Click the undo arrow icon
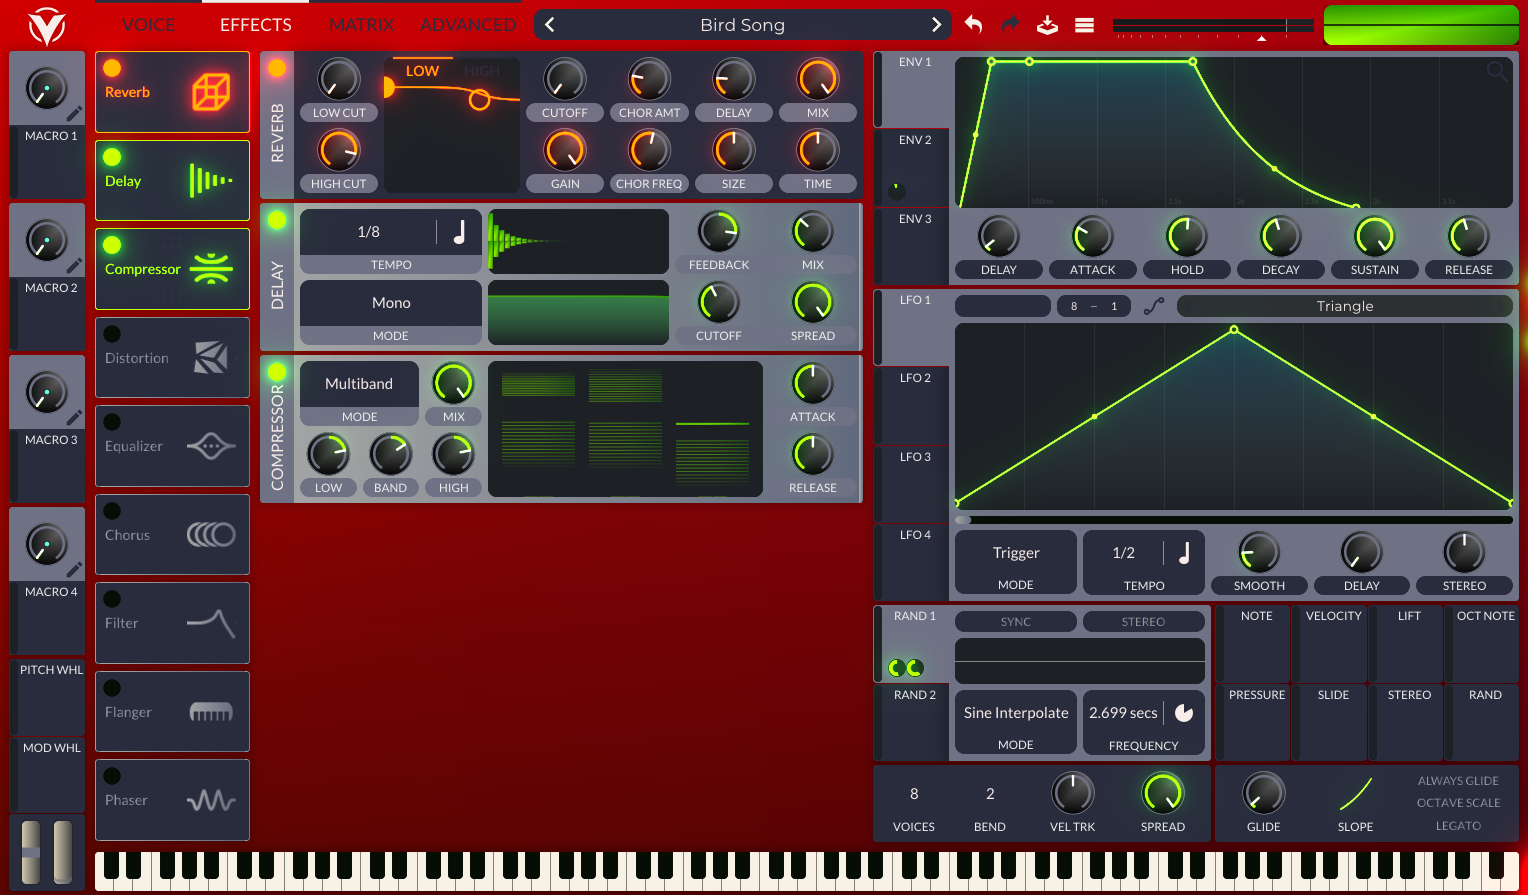Image resolution: width=1528 pixels, height=895 pixels. [x=973, y=25]
